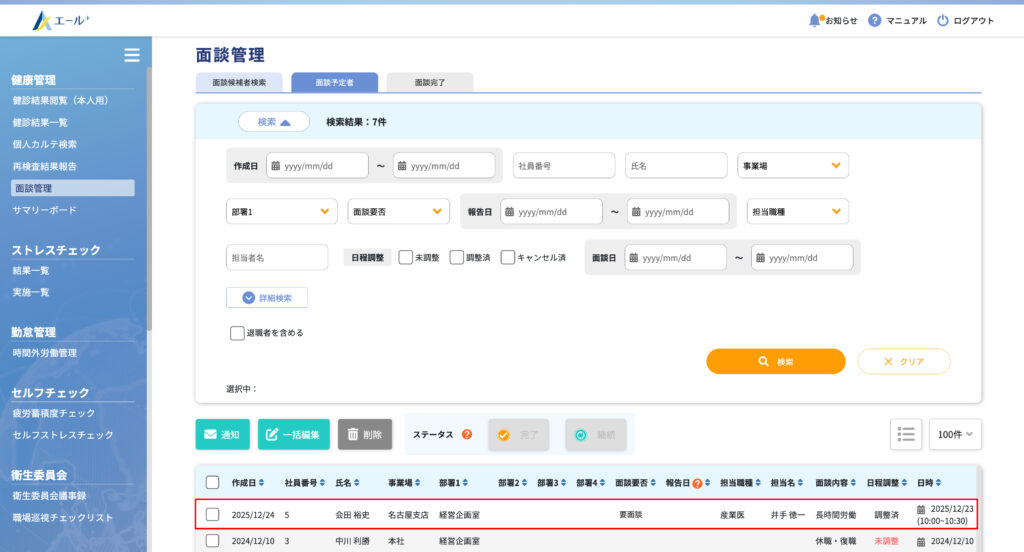Collapse sidebar with hamburger menu icon
Image resolution: width=1024 pixels, height=552 pixels.
pyautogui.click(x=131, y=55)
